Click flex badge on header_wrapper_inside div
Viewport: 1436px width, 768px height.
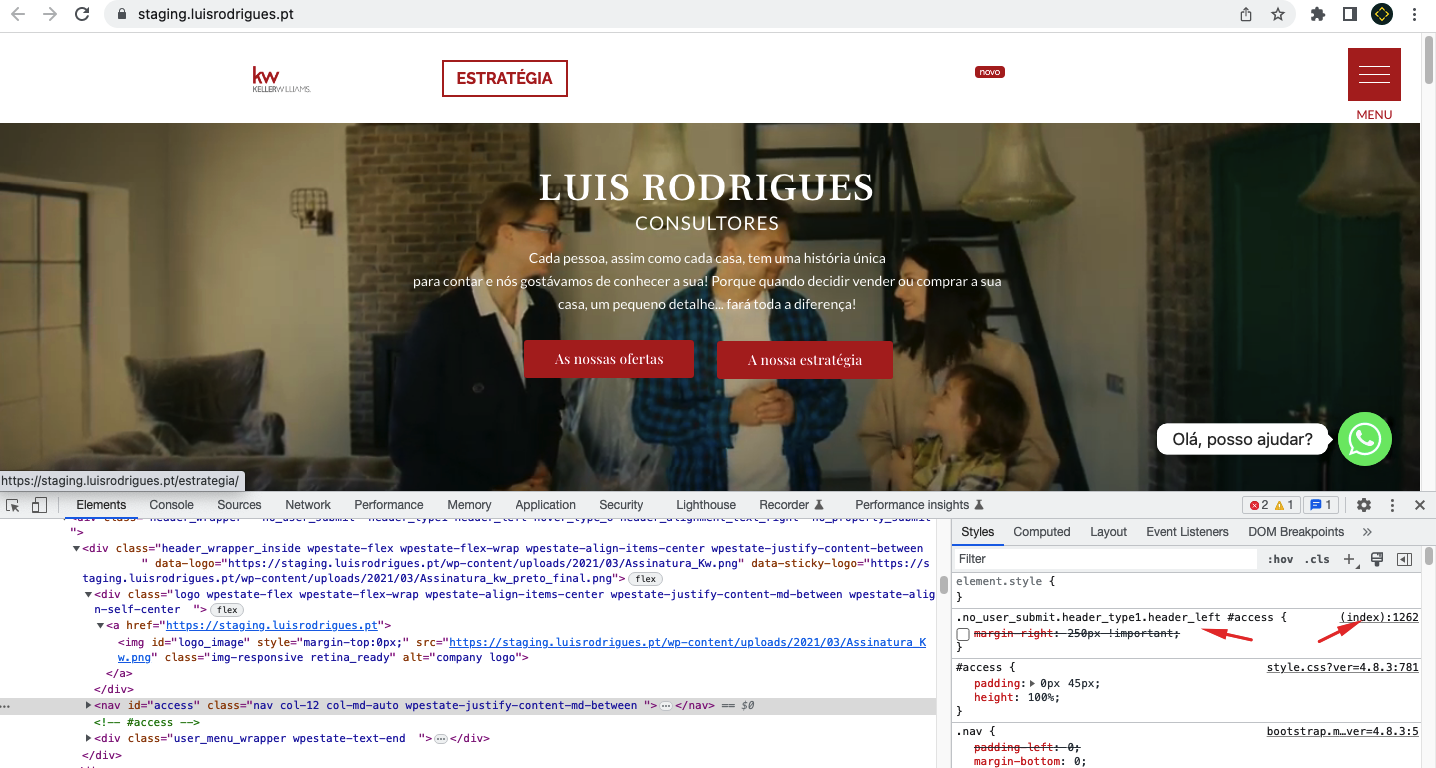click(645, 579)
